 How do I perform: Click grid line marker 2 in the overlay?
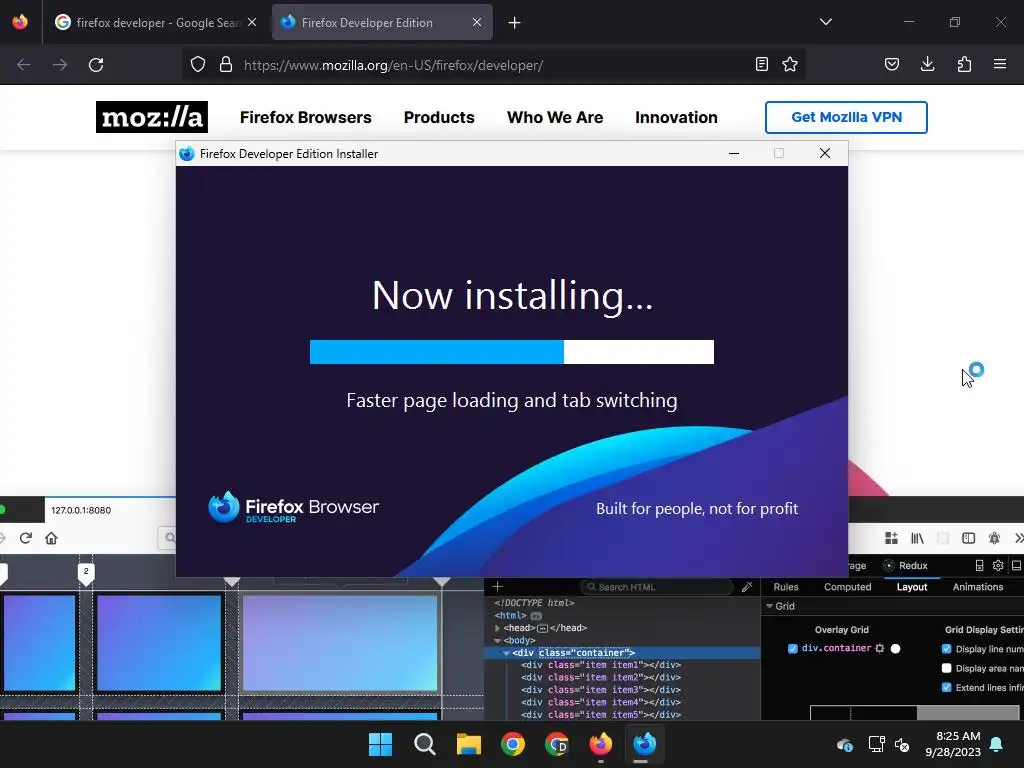pos(86,572)
